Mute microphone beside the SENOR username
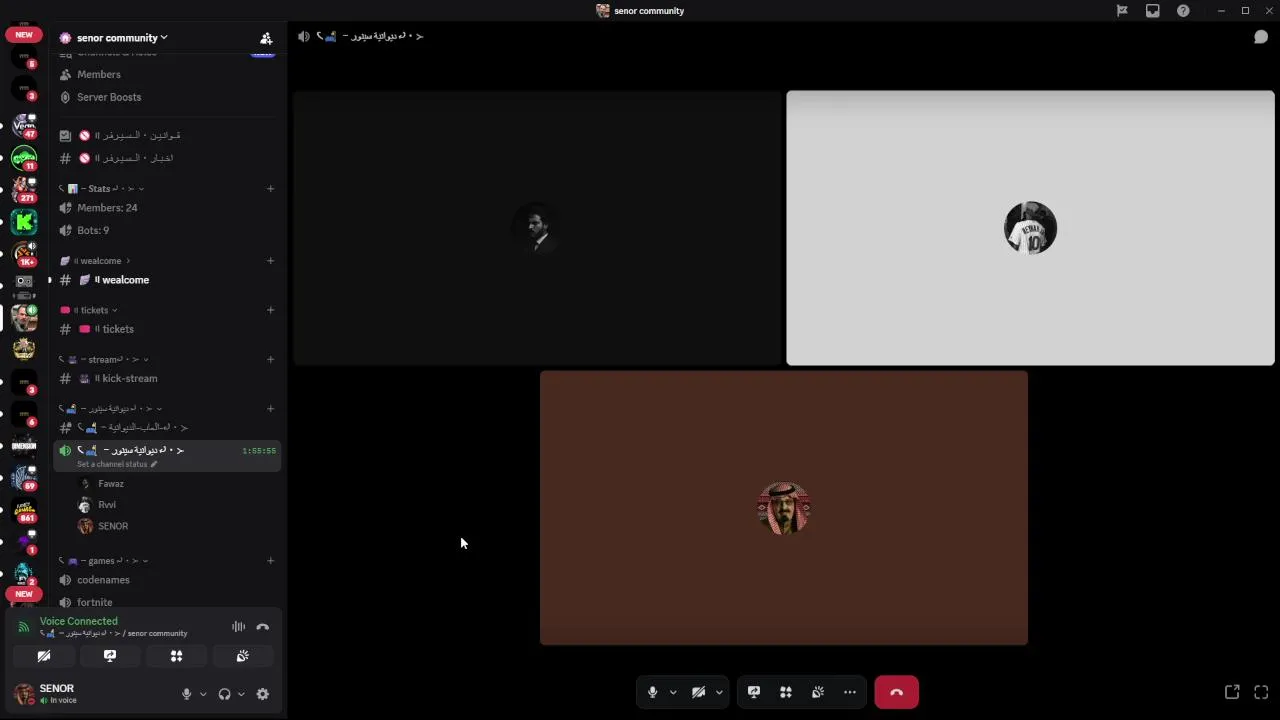The width and height of the screenshot is (1280, 720). (x=186, y=694)
